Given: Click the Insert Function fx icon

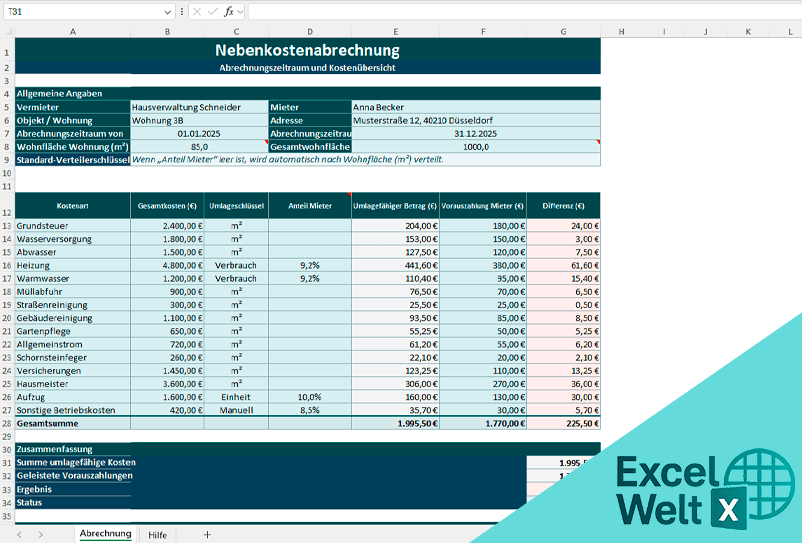Looking at the screenshot, I should (x=228, y=11).
